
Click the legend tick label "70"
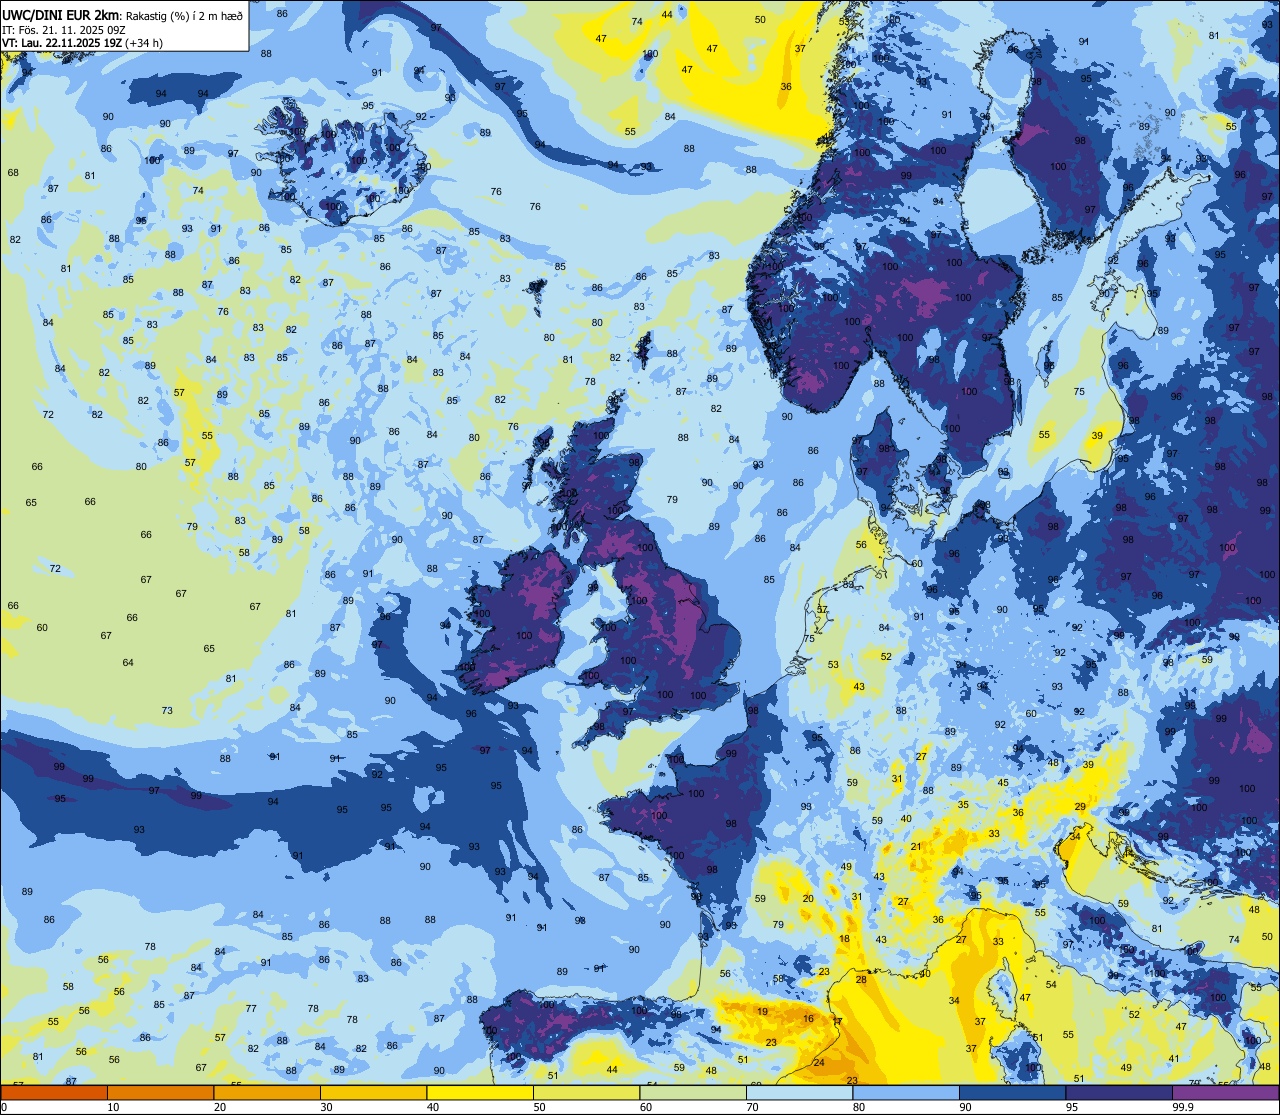pyautogui.click(x=752, y=1107)
